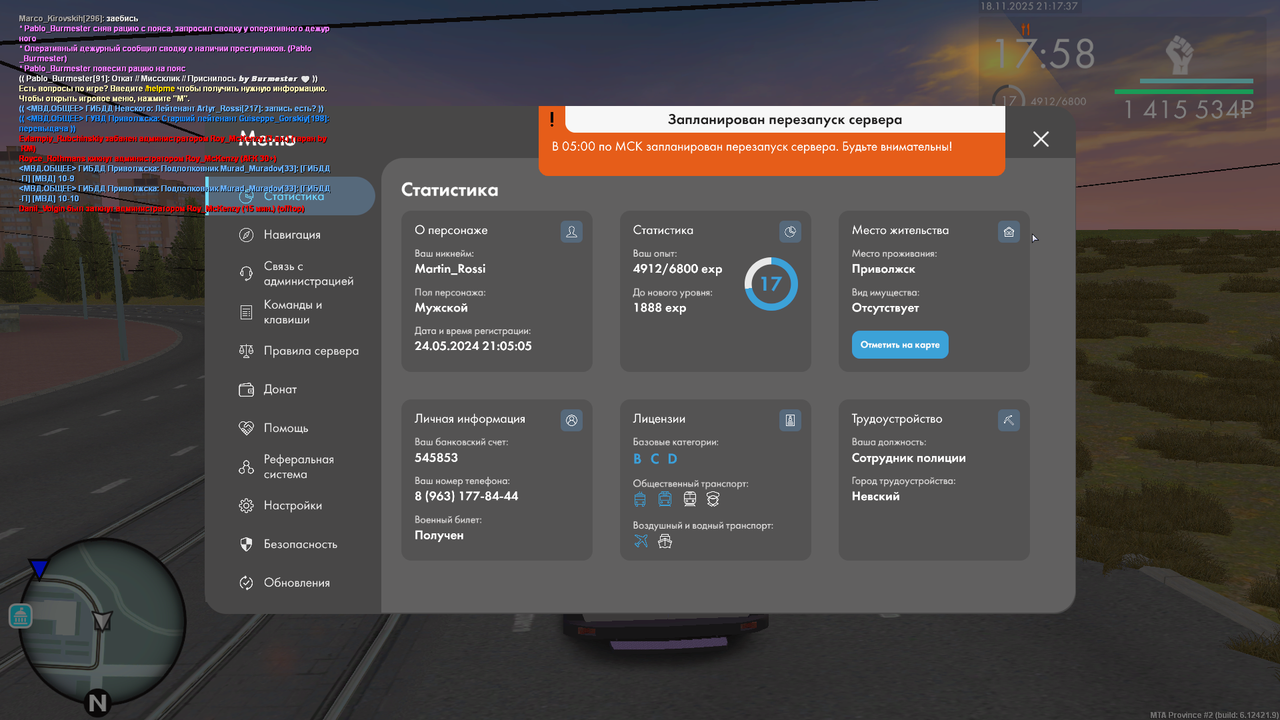Click the second public transport license icon
The height and width of the screenshot is (720, 1280).
tap(665, 499)
